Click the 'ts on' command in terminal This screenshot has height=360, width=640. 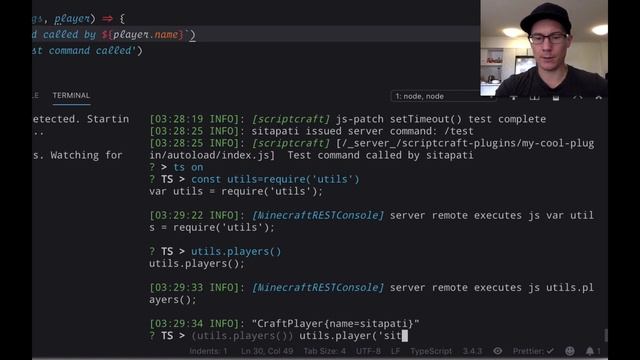[x=188, y=167]
